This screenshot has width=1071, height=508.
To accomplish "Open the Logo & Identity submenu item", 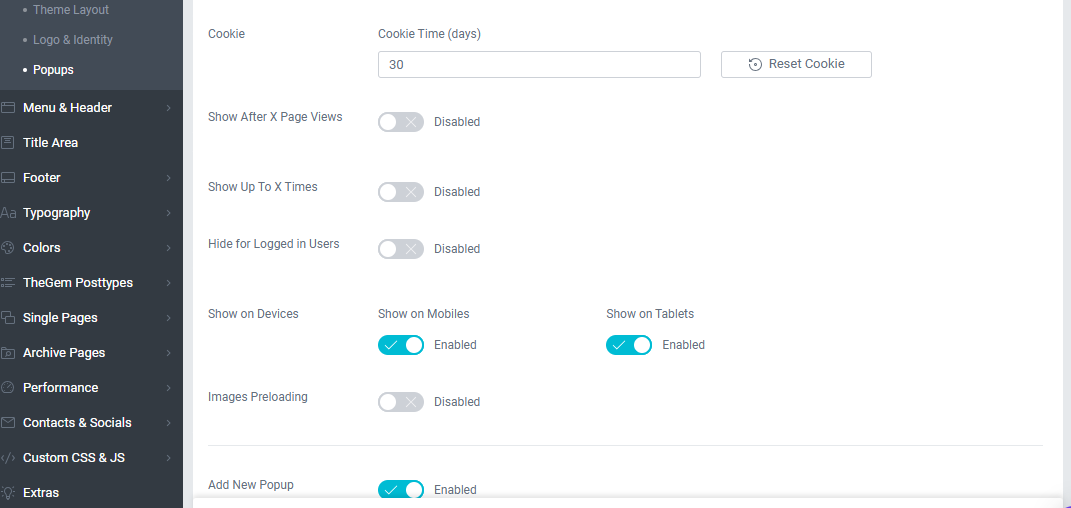I will coord(72,40).
